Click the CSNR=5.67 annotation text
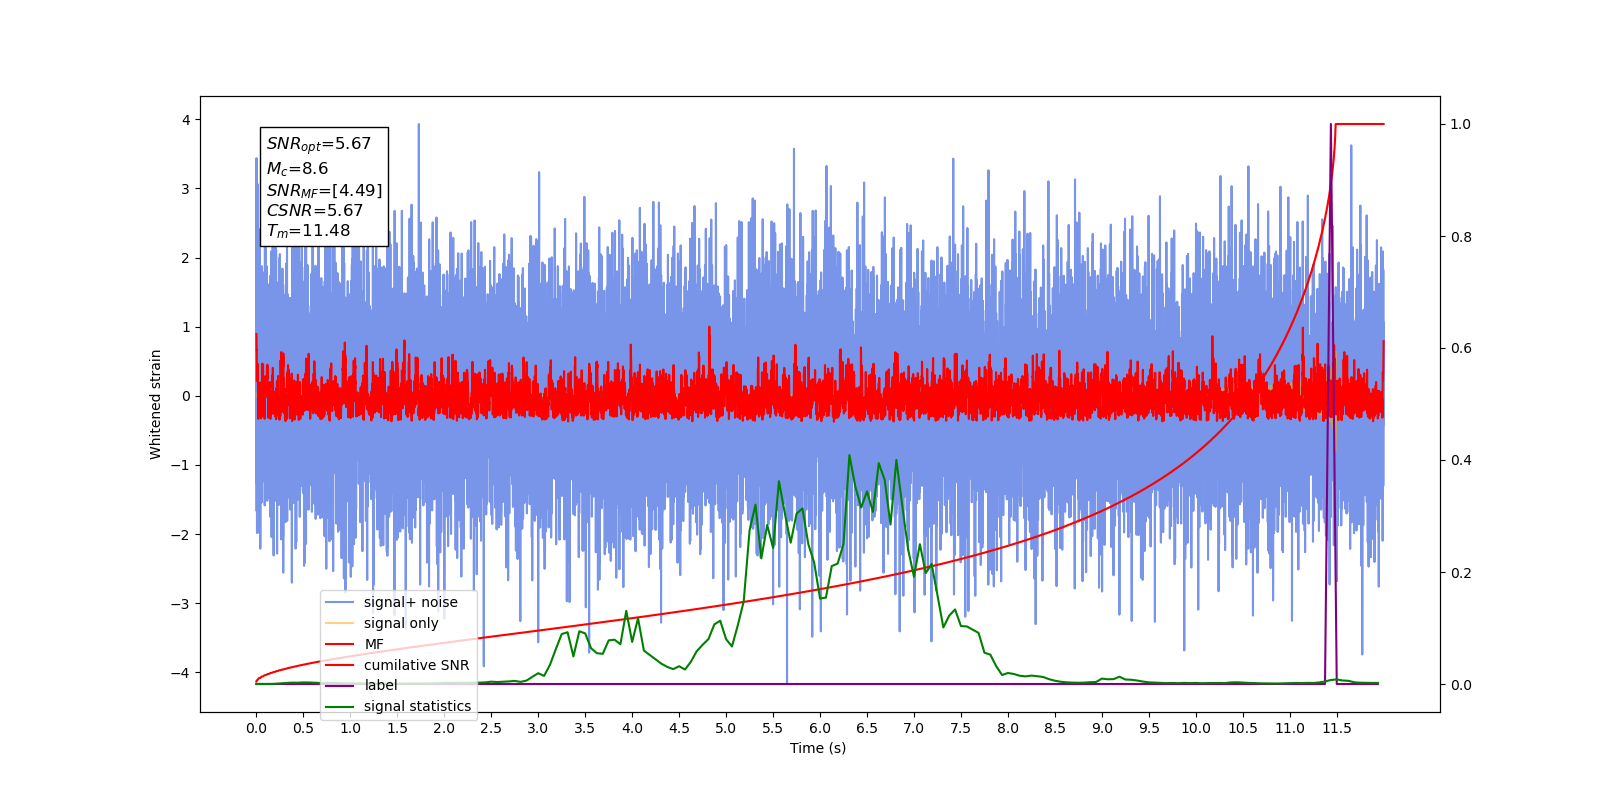The width and height of the screenshot is (1600, 800). pyautogui.click(x=315, y=210)
